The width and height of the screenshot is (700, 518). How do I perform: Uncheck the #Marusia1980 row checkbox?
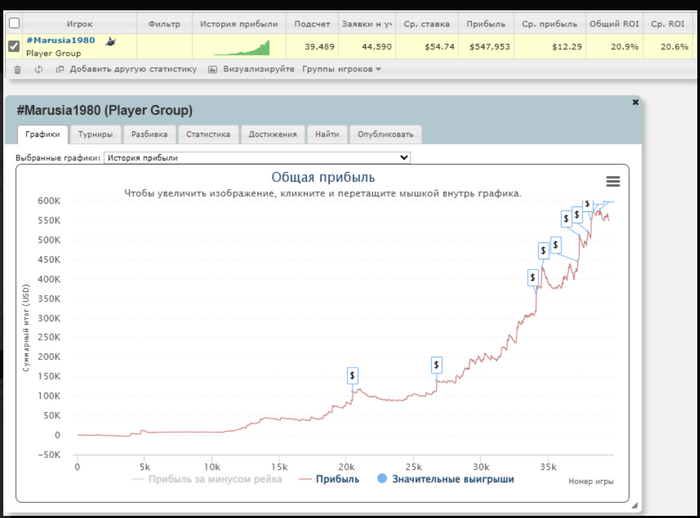[14, 46]
